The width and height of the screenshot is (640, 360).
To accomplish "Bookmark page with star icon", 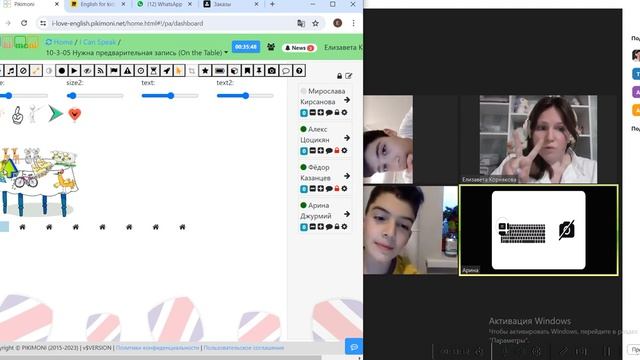I will pyautogui.click(x=315, y=23).
